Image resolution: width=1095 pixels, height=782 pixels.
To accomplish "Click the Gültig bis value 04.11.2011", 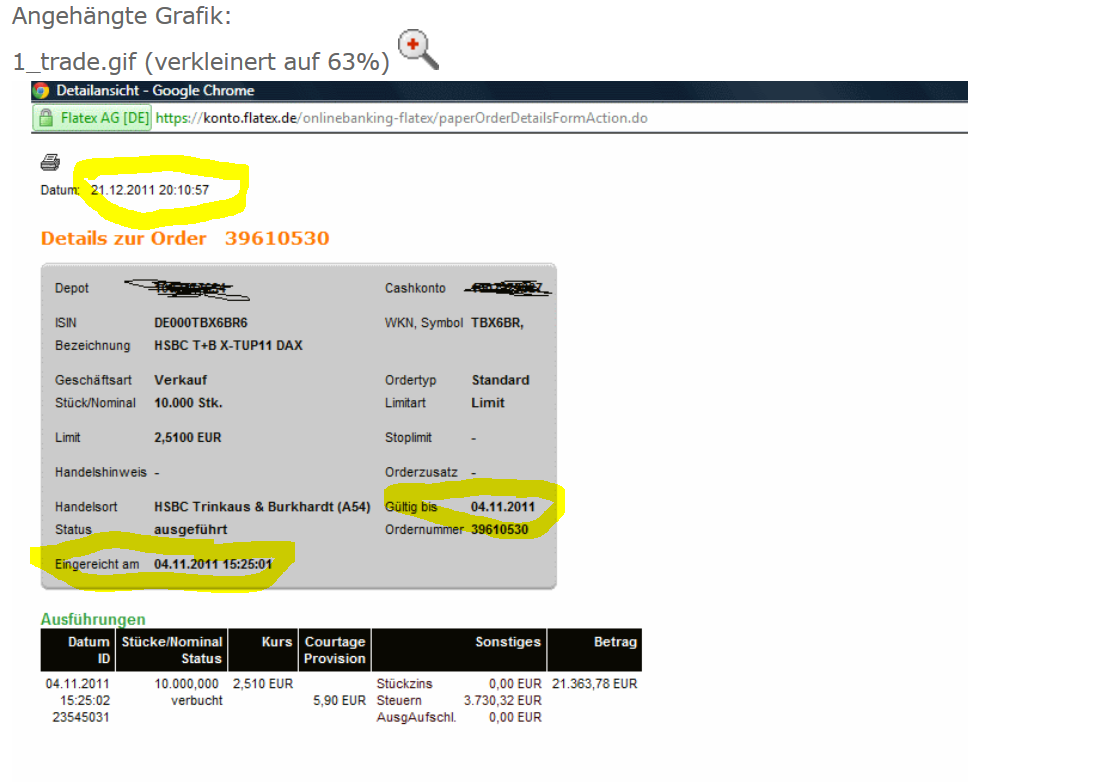I will [503, 507].
